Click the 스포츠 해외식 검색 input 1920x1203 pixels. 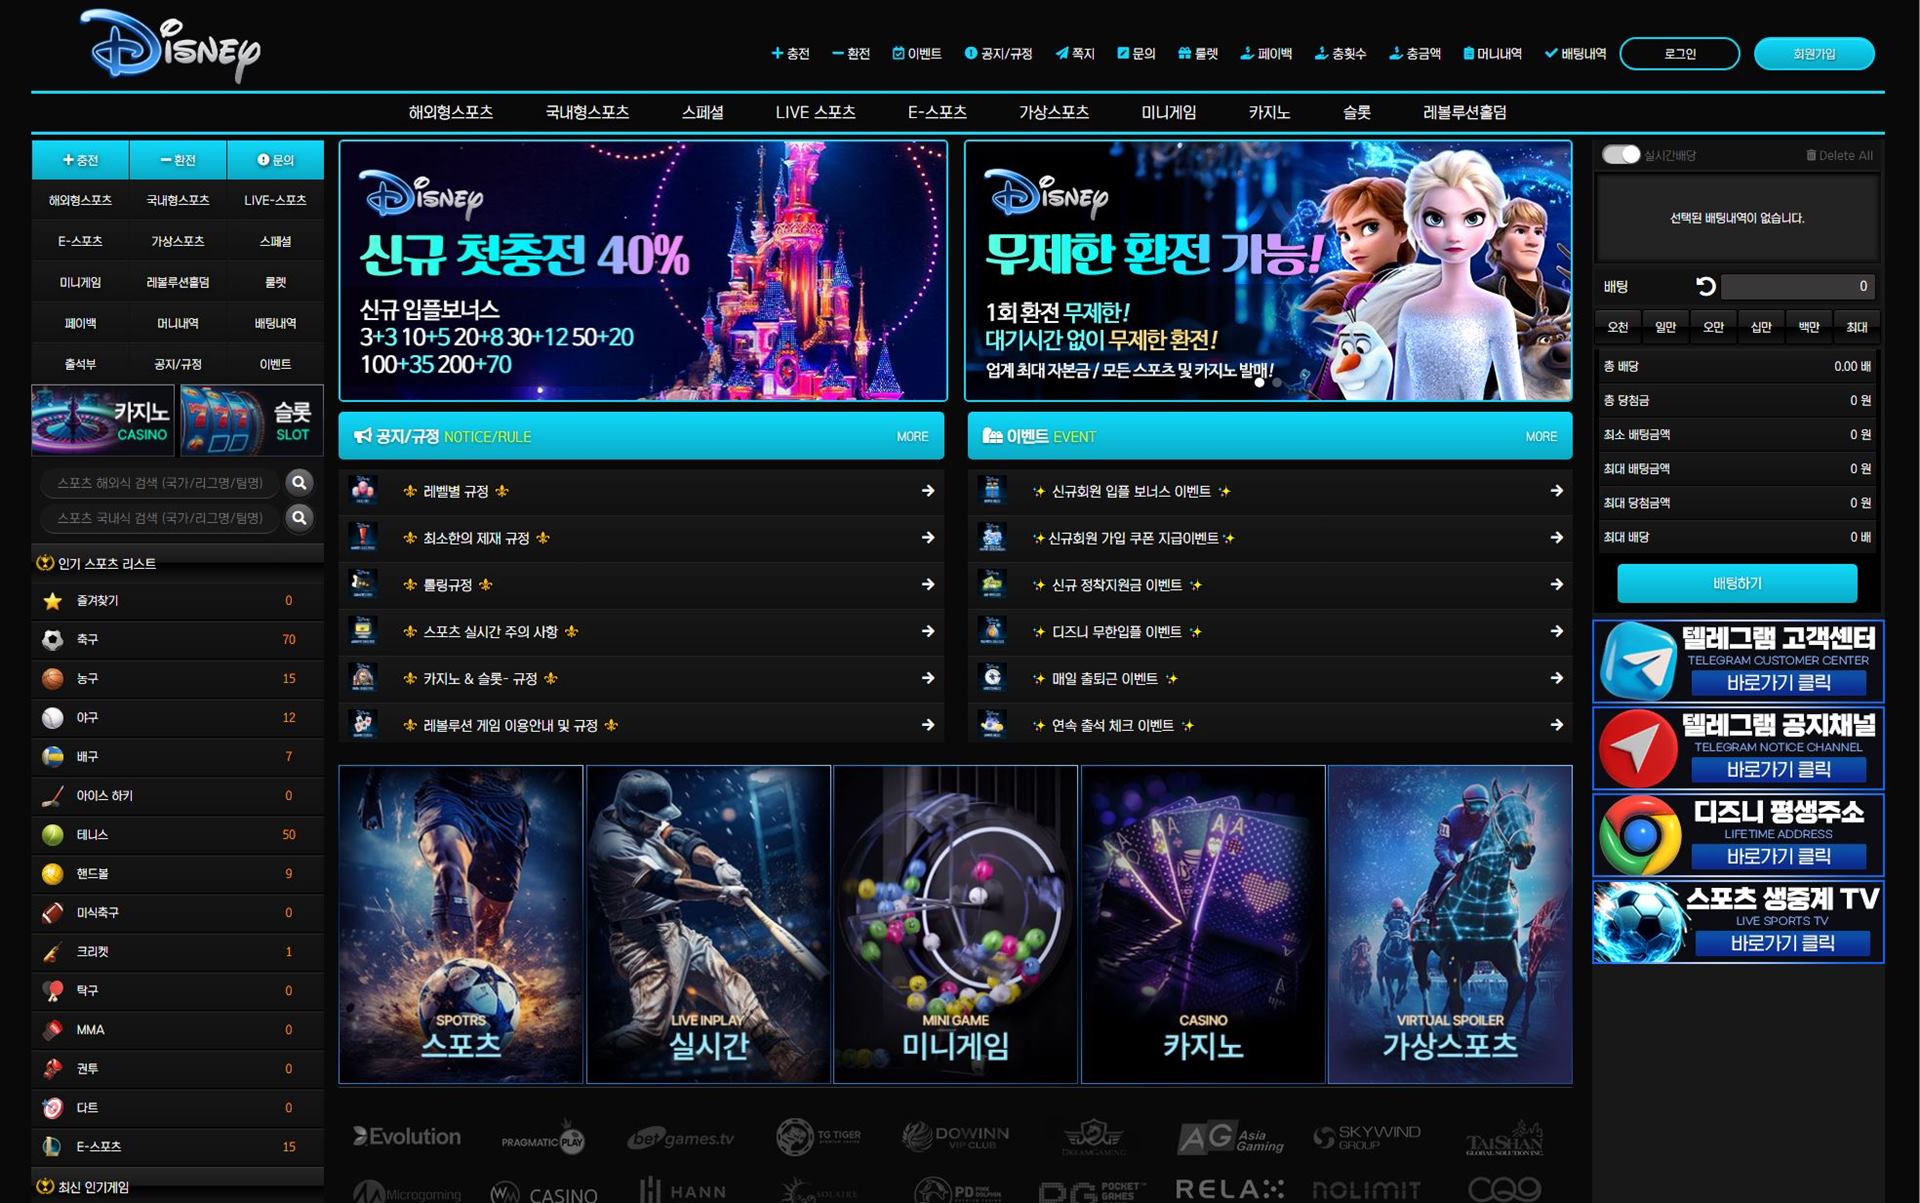160,483
